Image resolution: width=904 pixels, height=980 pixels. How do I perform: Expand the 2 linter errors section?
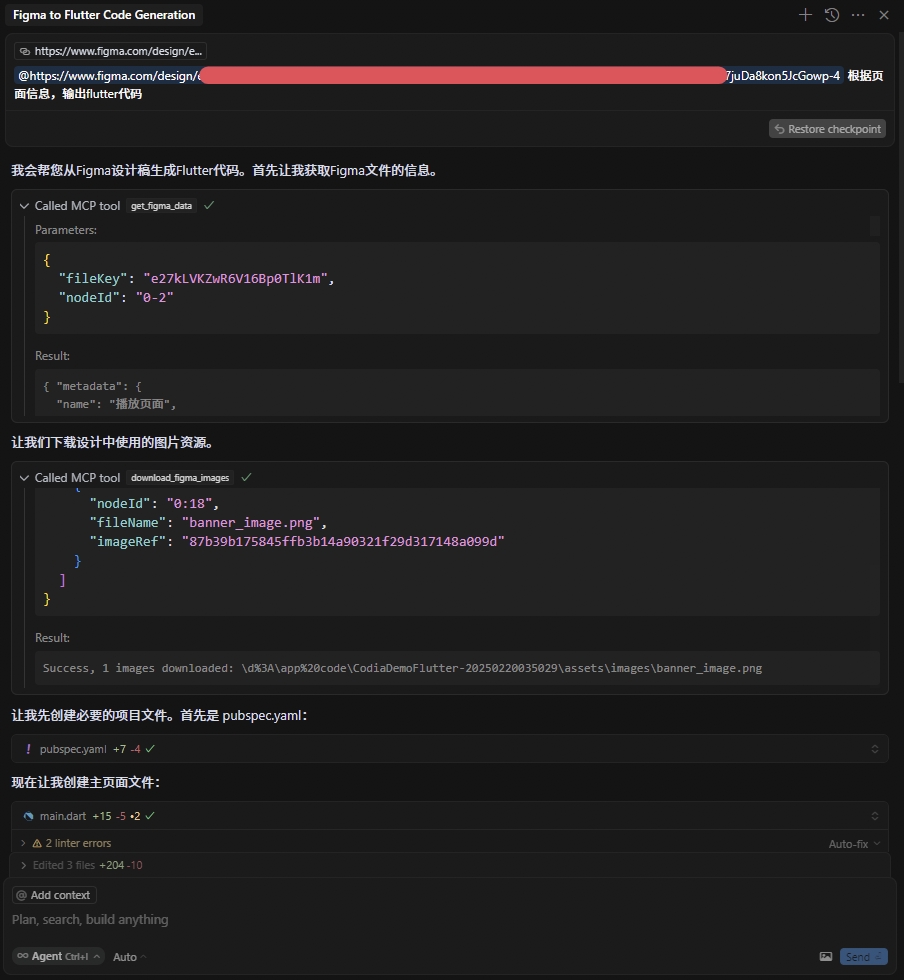(23, 843)
